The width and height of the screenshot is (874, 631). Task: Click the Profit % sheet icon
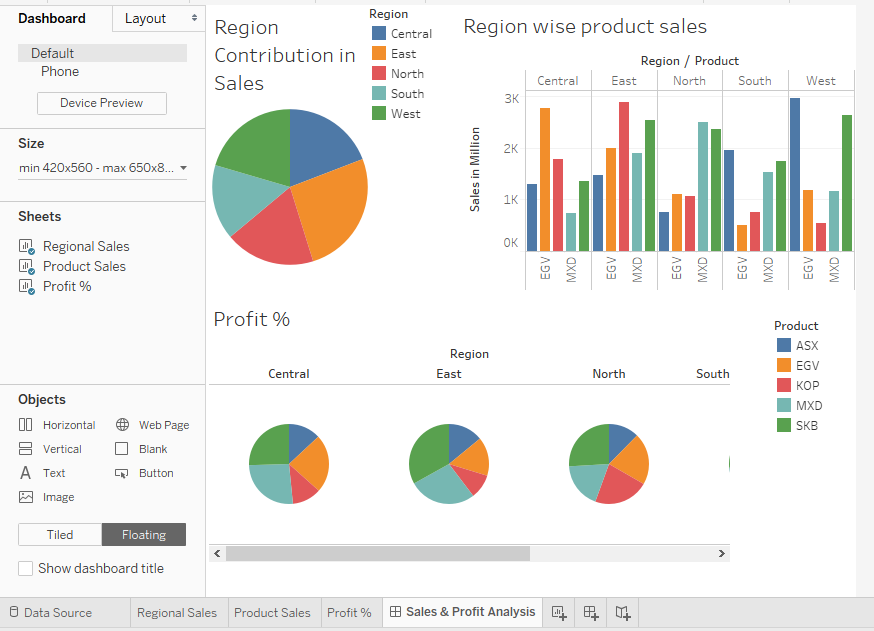coord(26,287)
